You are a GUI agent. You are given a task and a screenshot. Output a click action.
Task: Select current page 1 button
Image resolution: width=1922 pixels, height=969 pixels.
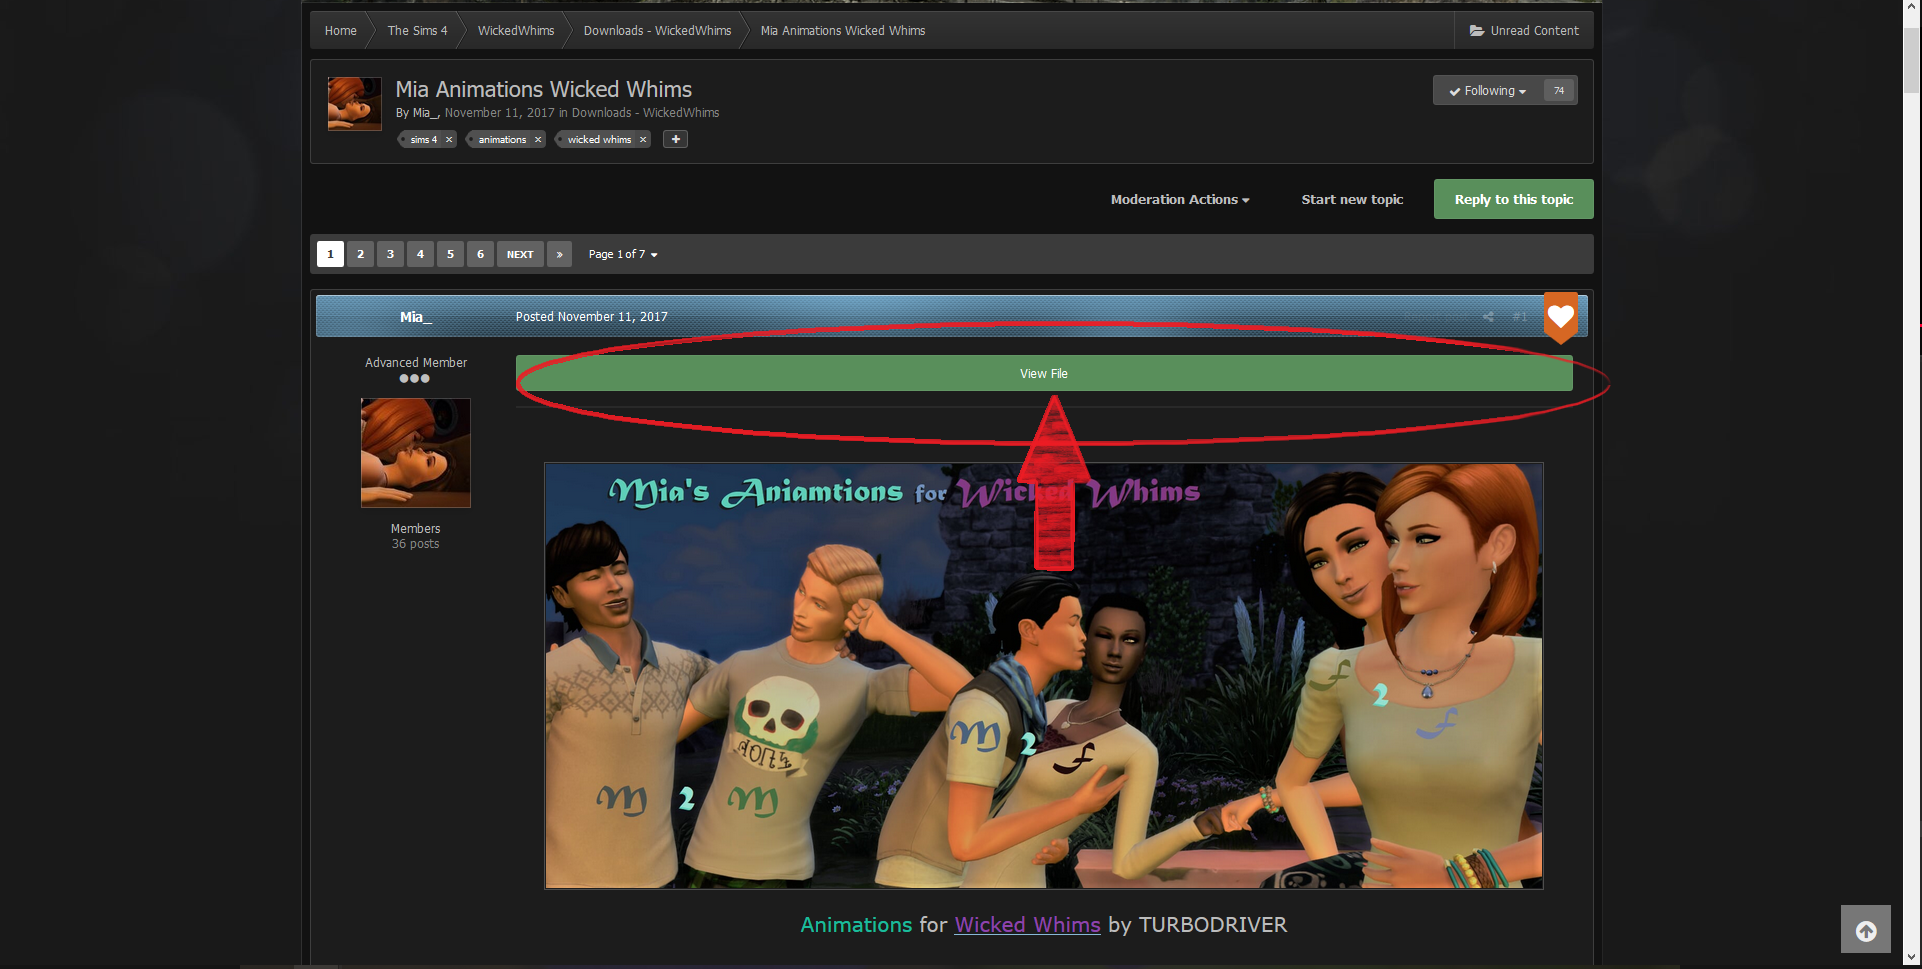331,254
